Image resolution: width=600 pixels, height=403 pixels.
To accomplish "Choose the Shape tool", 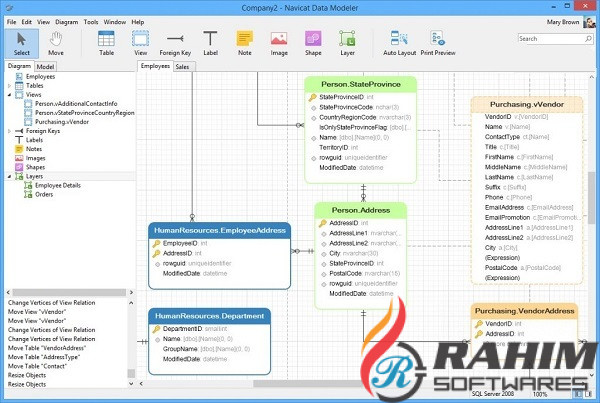I will [313, 44].
